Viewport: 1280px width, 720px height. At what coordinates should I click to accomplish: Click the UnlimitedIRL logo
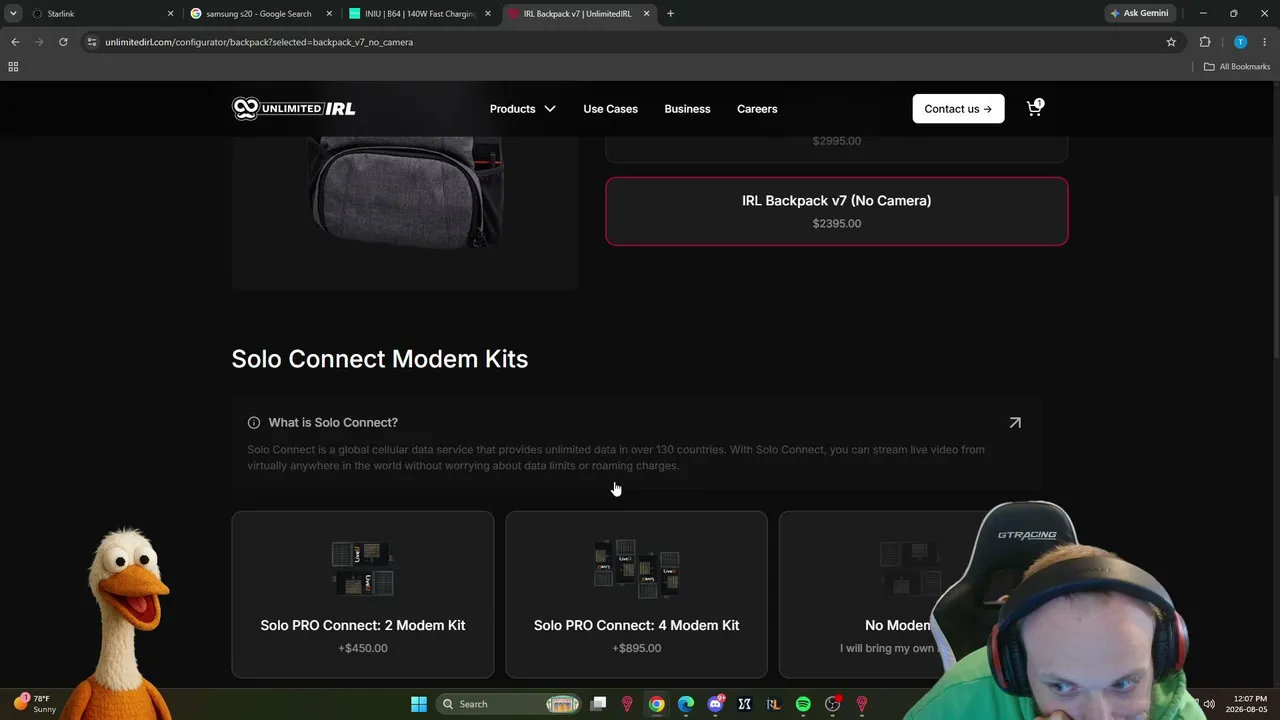click(293, 108)
